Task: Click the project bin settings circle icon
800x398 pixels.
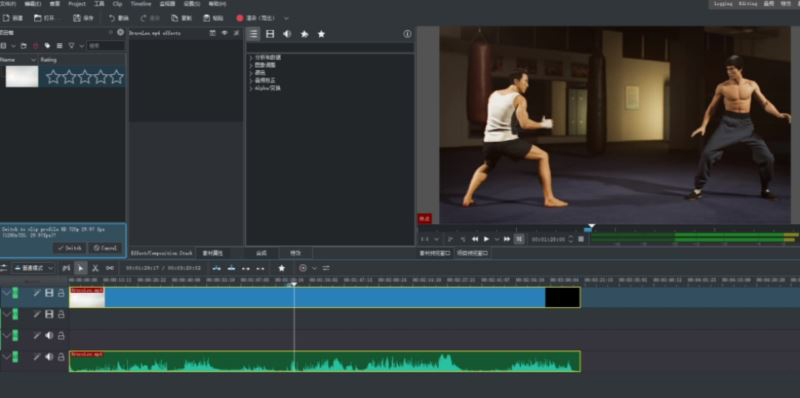Action: click(120, 32)
